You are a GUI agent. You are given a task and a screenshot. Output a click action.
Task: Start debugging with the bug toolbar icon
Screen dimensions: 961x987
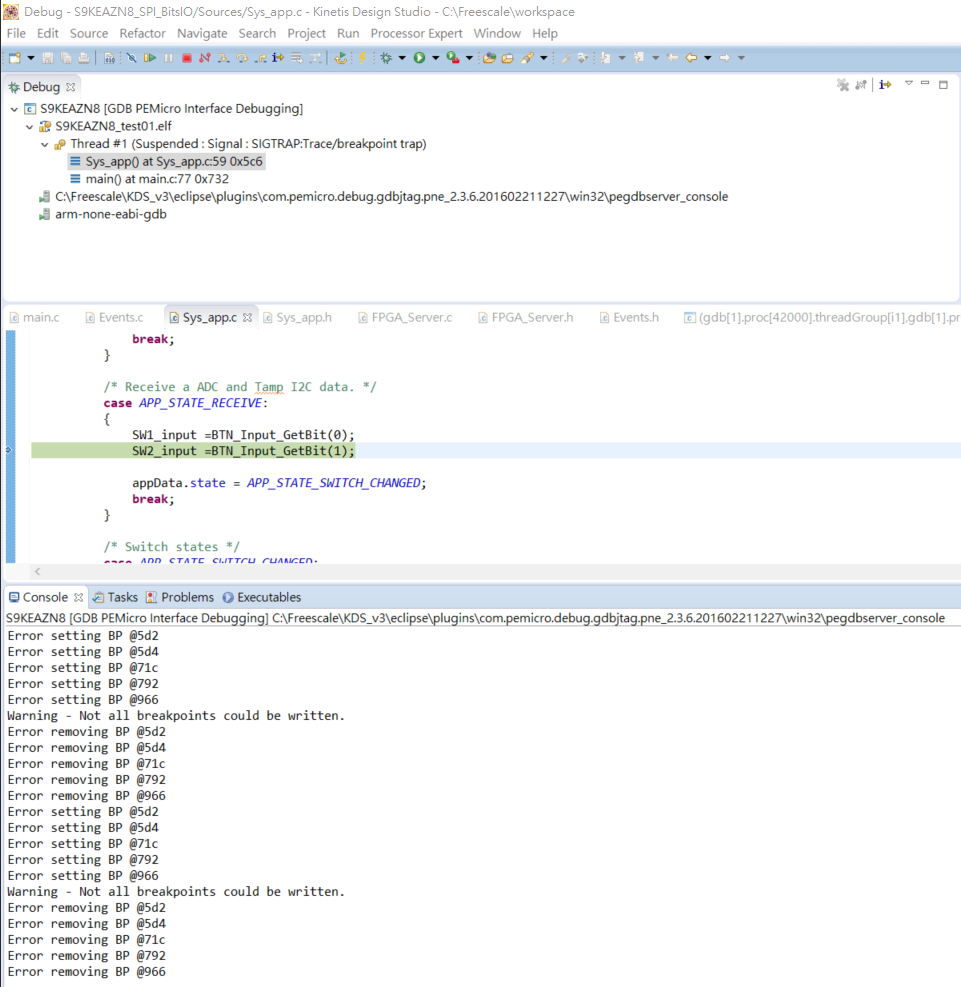(x=387, y=57)
